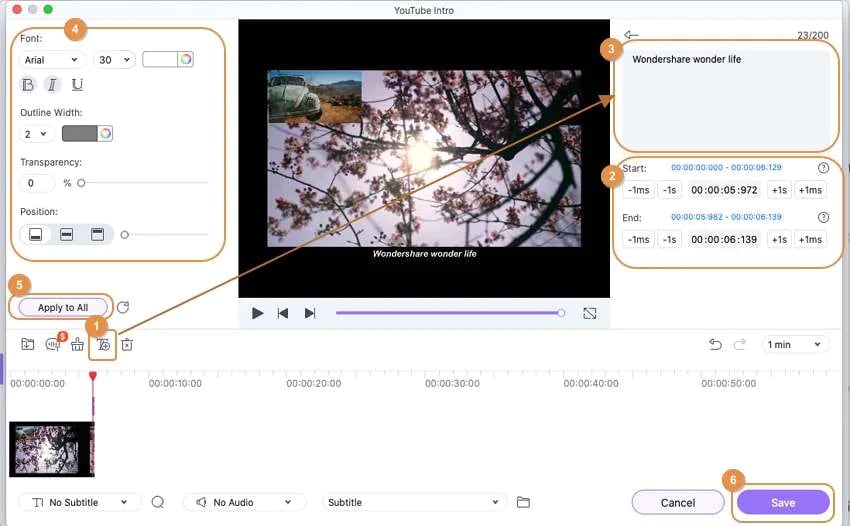Open the No Audio dropdown
The height and width of the screenshot is (526, 850).
tap(244, 502)
